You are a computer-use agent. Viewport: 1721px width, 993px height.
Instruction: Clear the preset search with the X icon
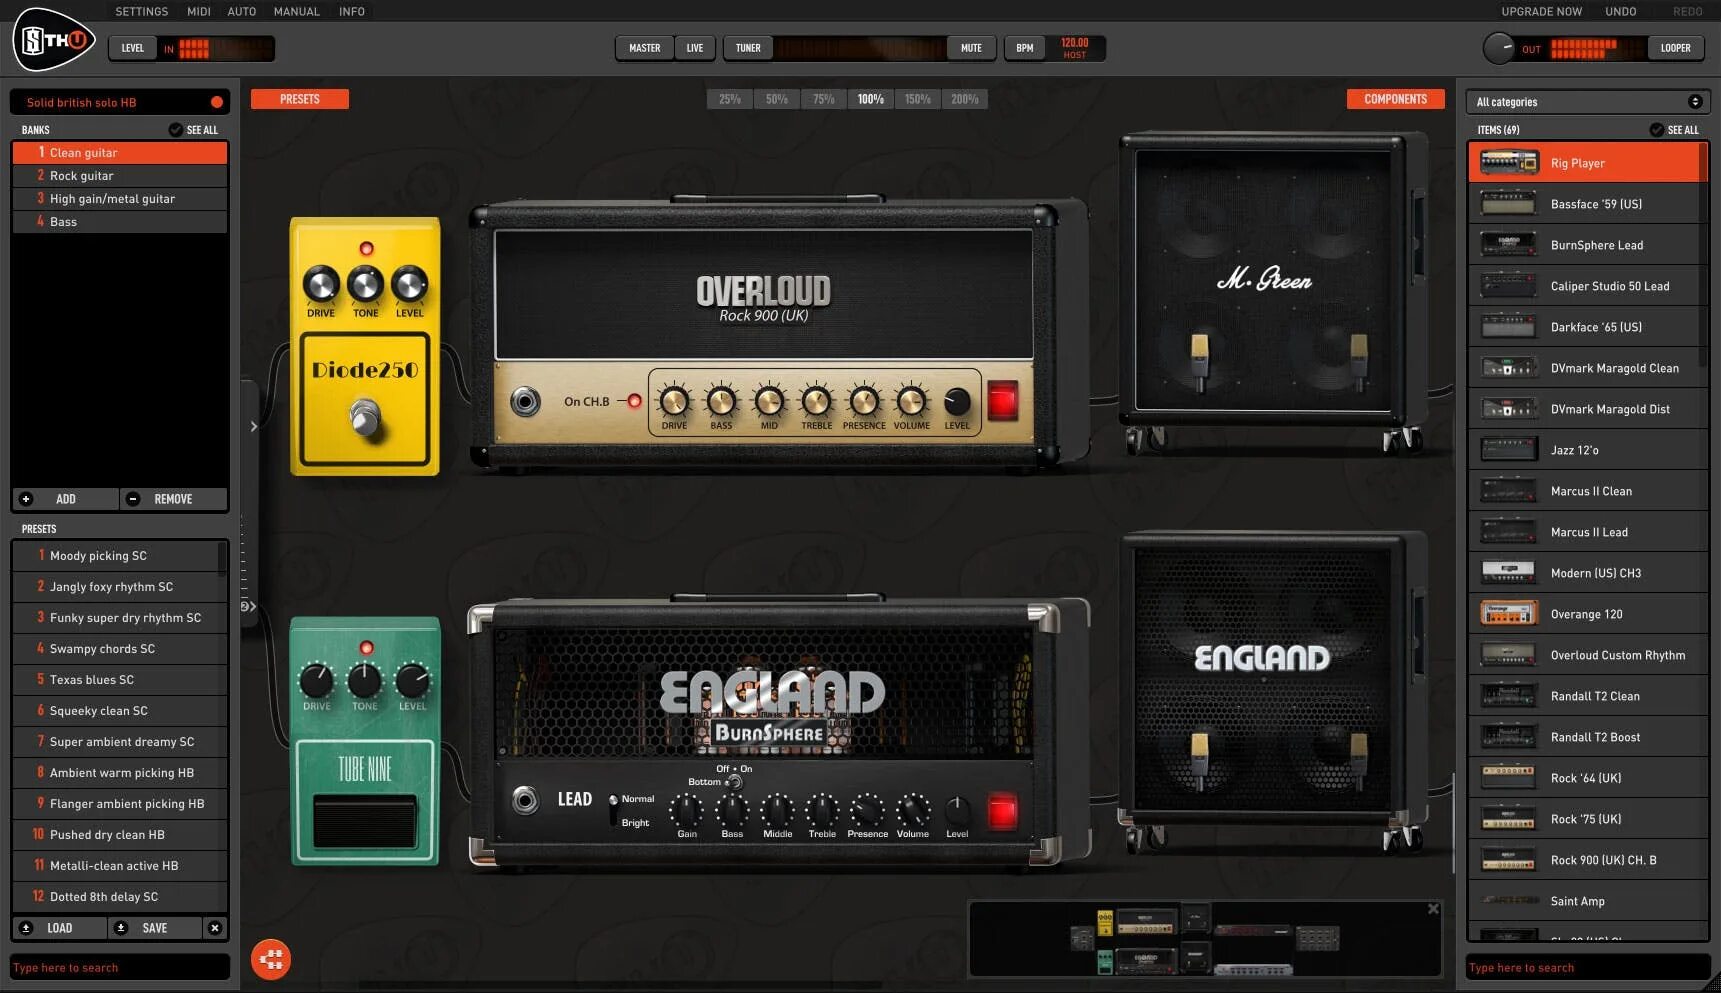215,928
